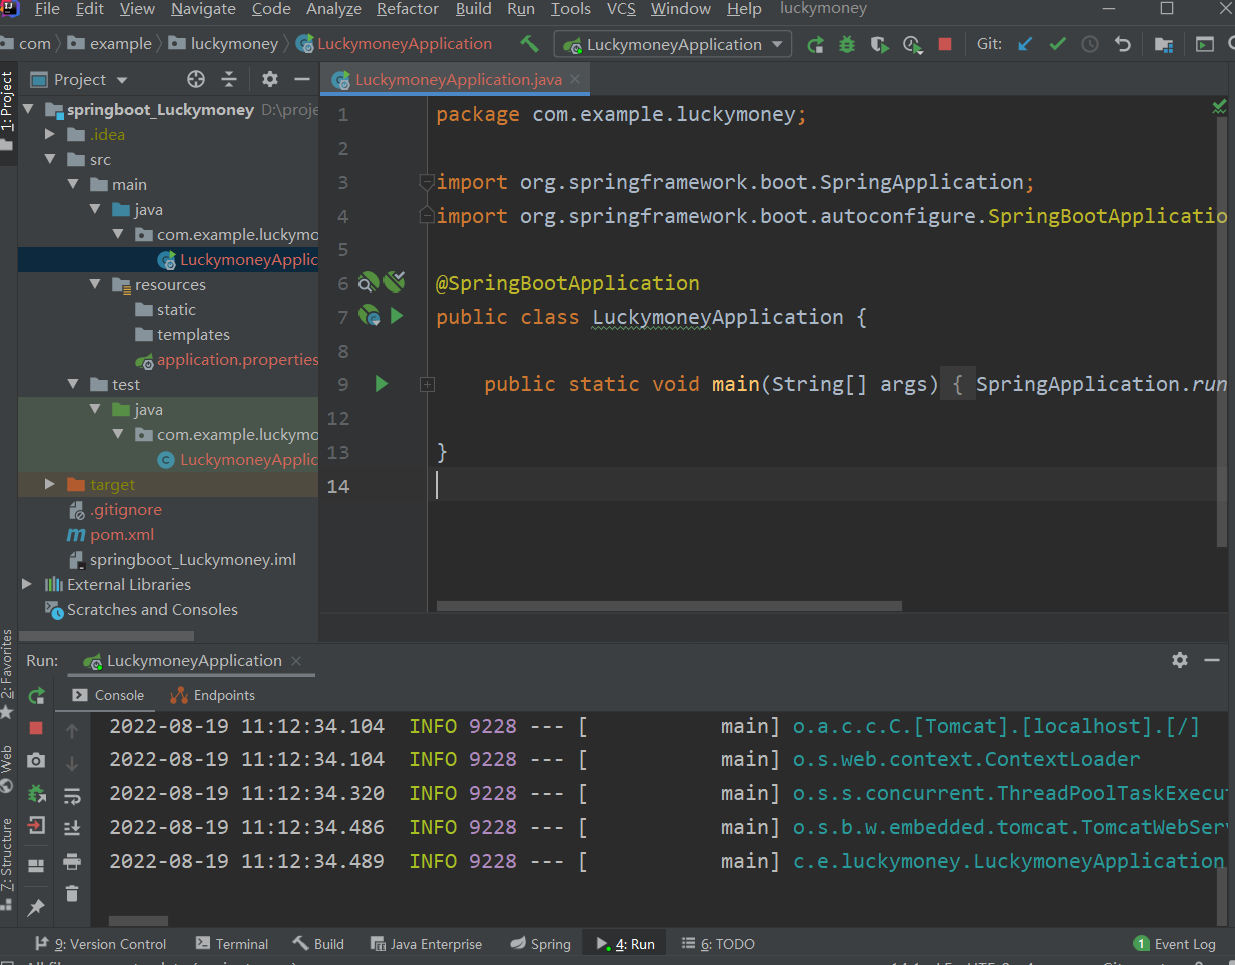Image resolution: width=1235 pixels, height=965 pixels.
Task: Build the project with the hammer icon
Action: (x=529, y=44)
